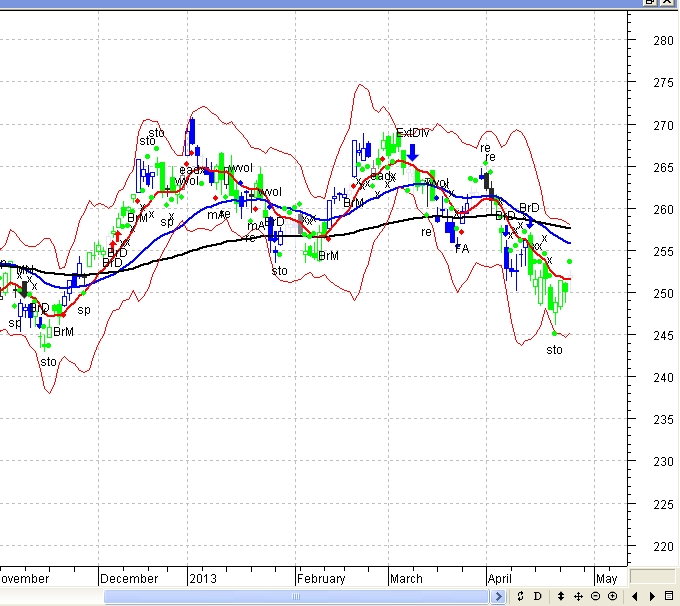Select the D daily period icon
This screenshot has height=606, width=680.
537,597
